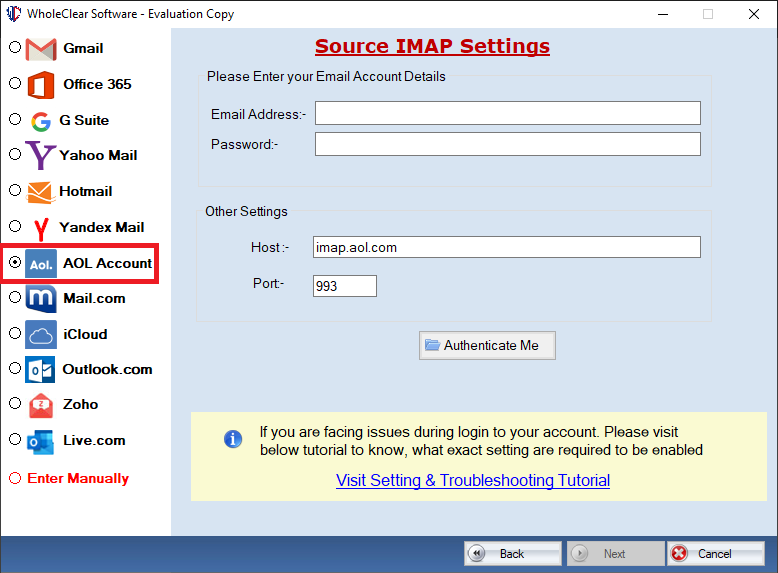Select the Mail.com radio button
Screen dimensions: 778x573
pos(15,297)
